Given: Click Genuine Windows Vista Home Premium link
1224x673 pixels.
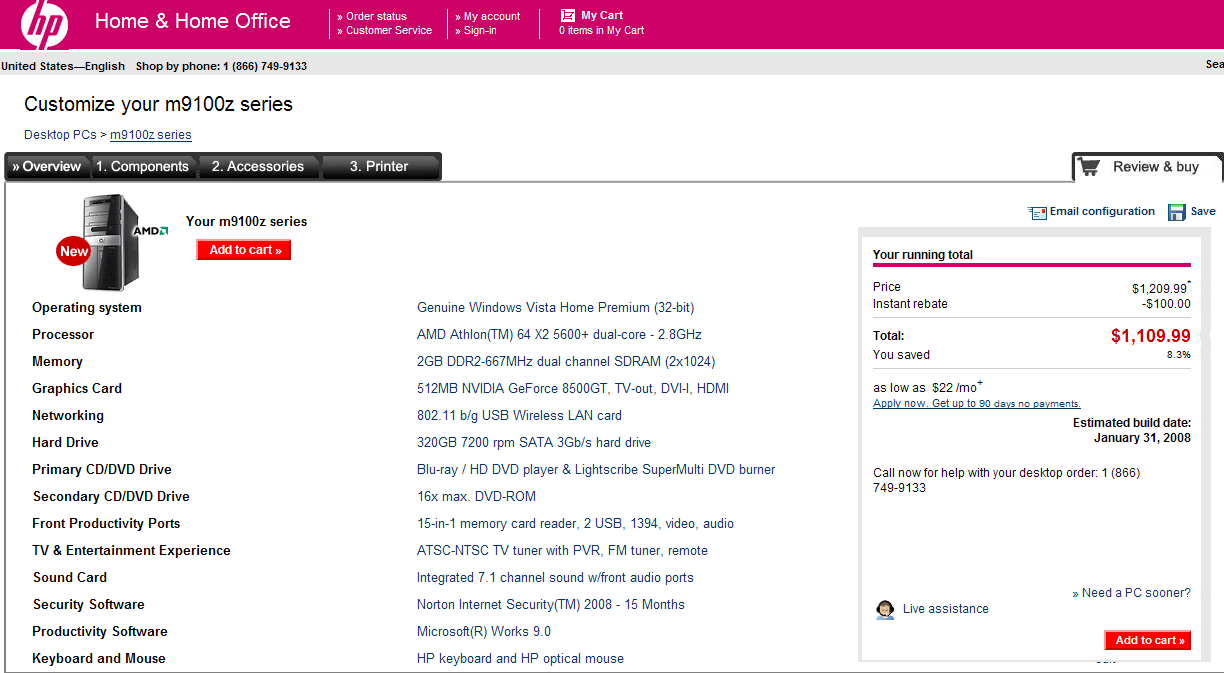Looking at the screenshot, I should 555,308.
